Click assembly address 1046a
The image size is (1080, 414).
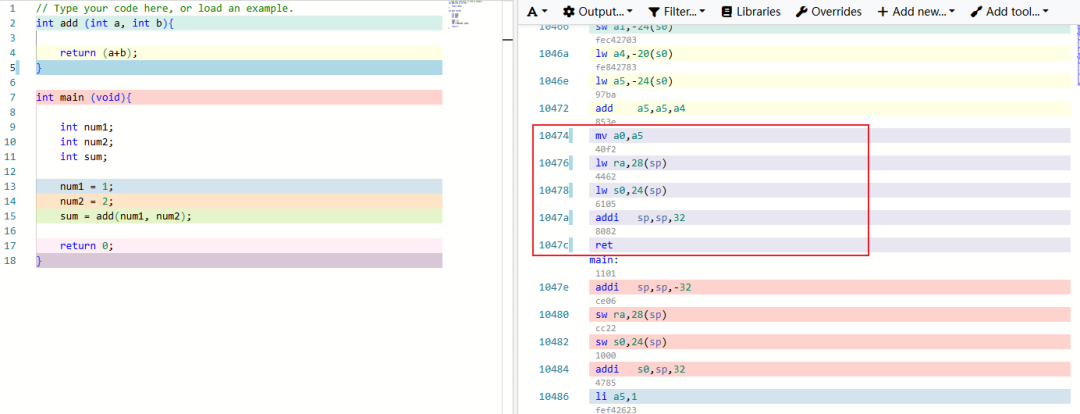pos(553,54)
